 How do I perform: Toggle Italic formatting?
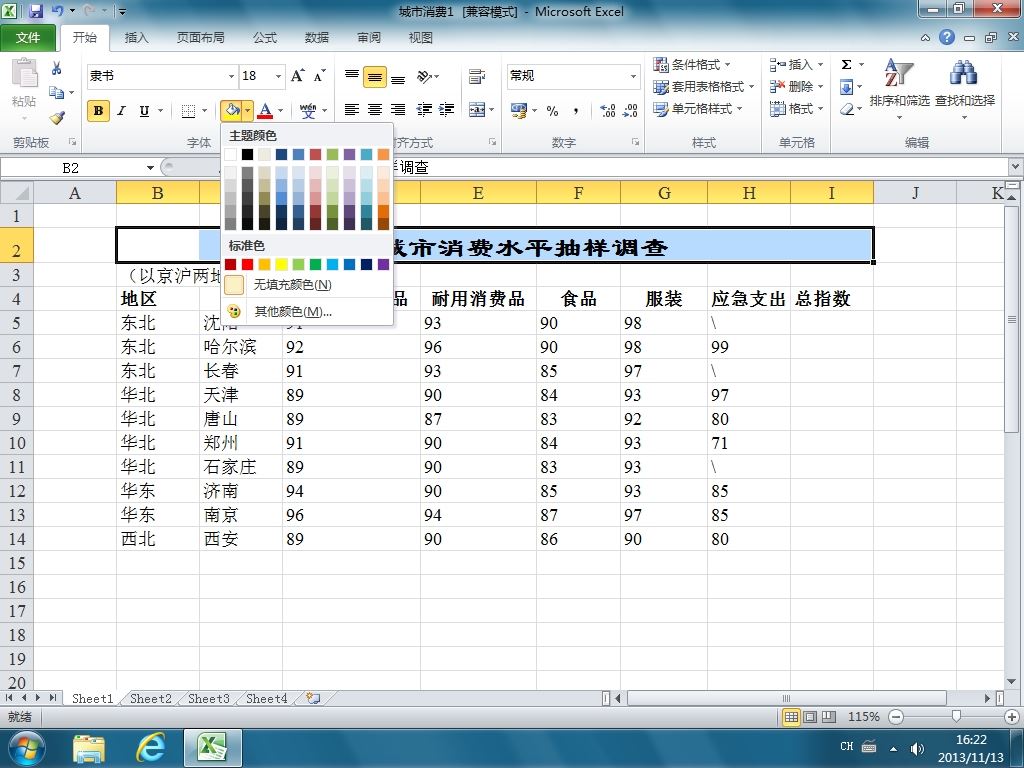click(x=121, y=110)
